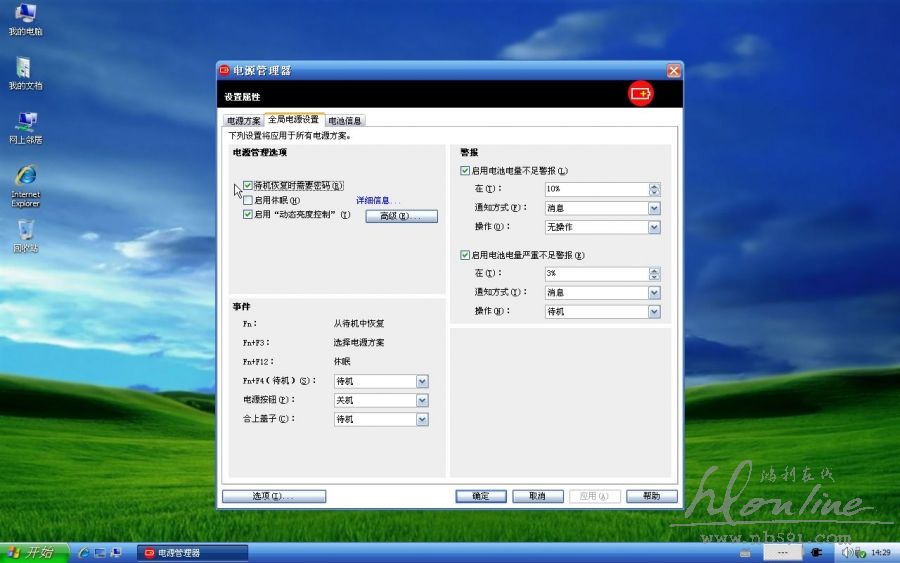Switch to the 电池信息 tab
This screenshot has height=563, width=900.
(x=346, y=120)
